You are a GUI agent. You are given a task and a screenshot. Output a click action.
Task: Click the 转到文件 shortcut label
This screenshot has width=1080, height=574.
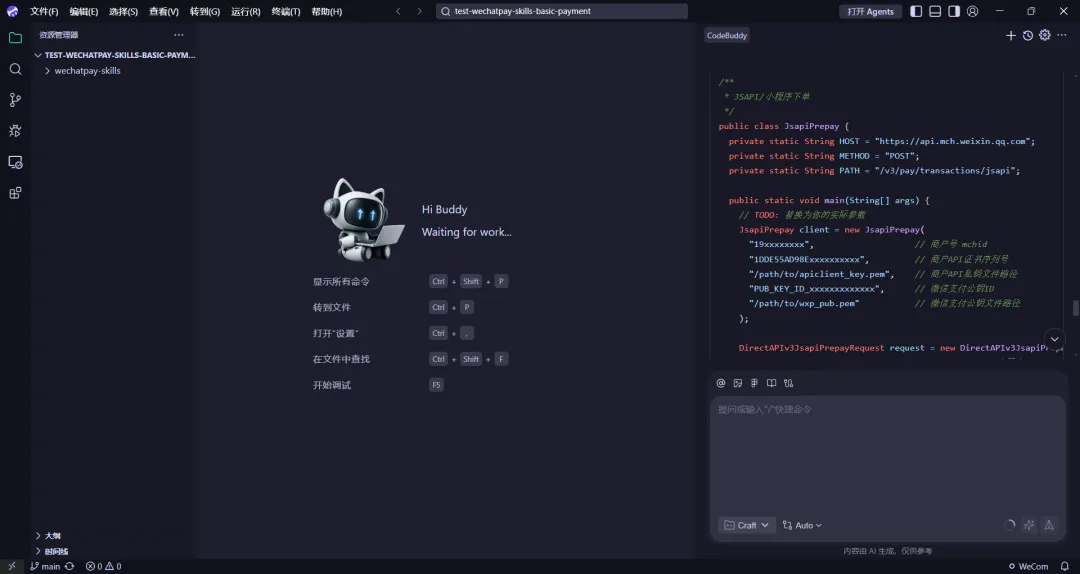(x=332, y=307)
